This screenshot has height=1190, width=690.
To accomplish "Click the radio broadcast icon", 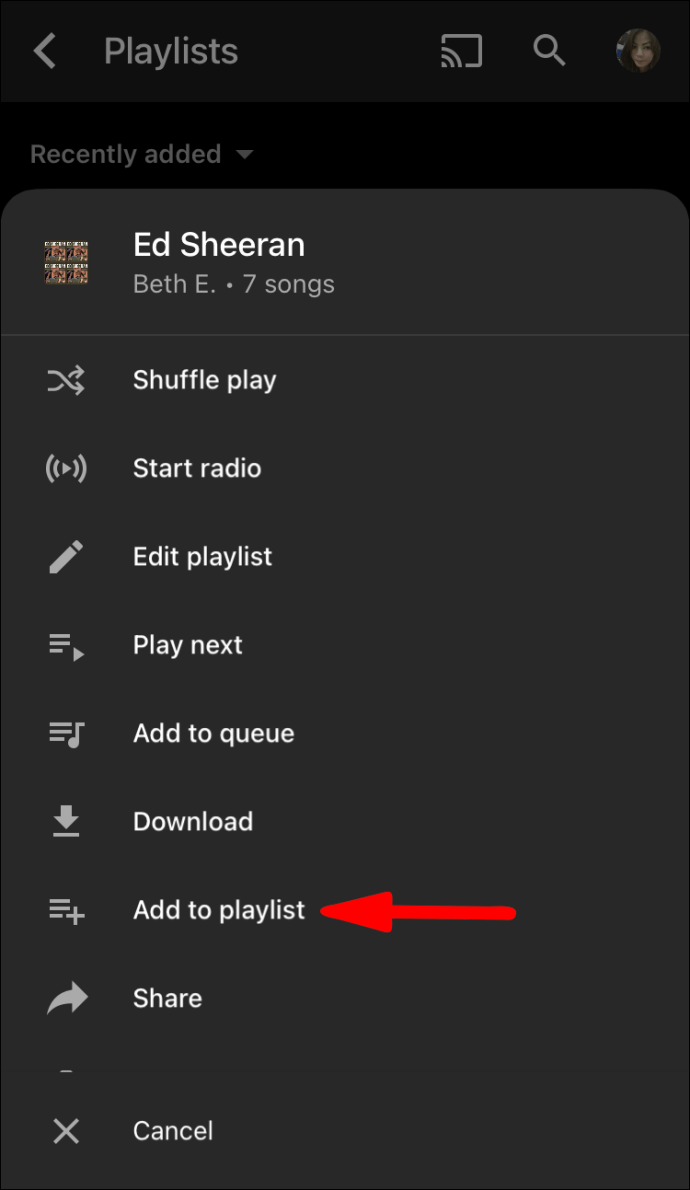I will (66, 468).
